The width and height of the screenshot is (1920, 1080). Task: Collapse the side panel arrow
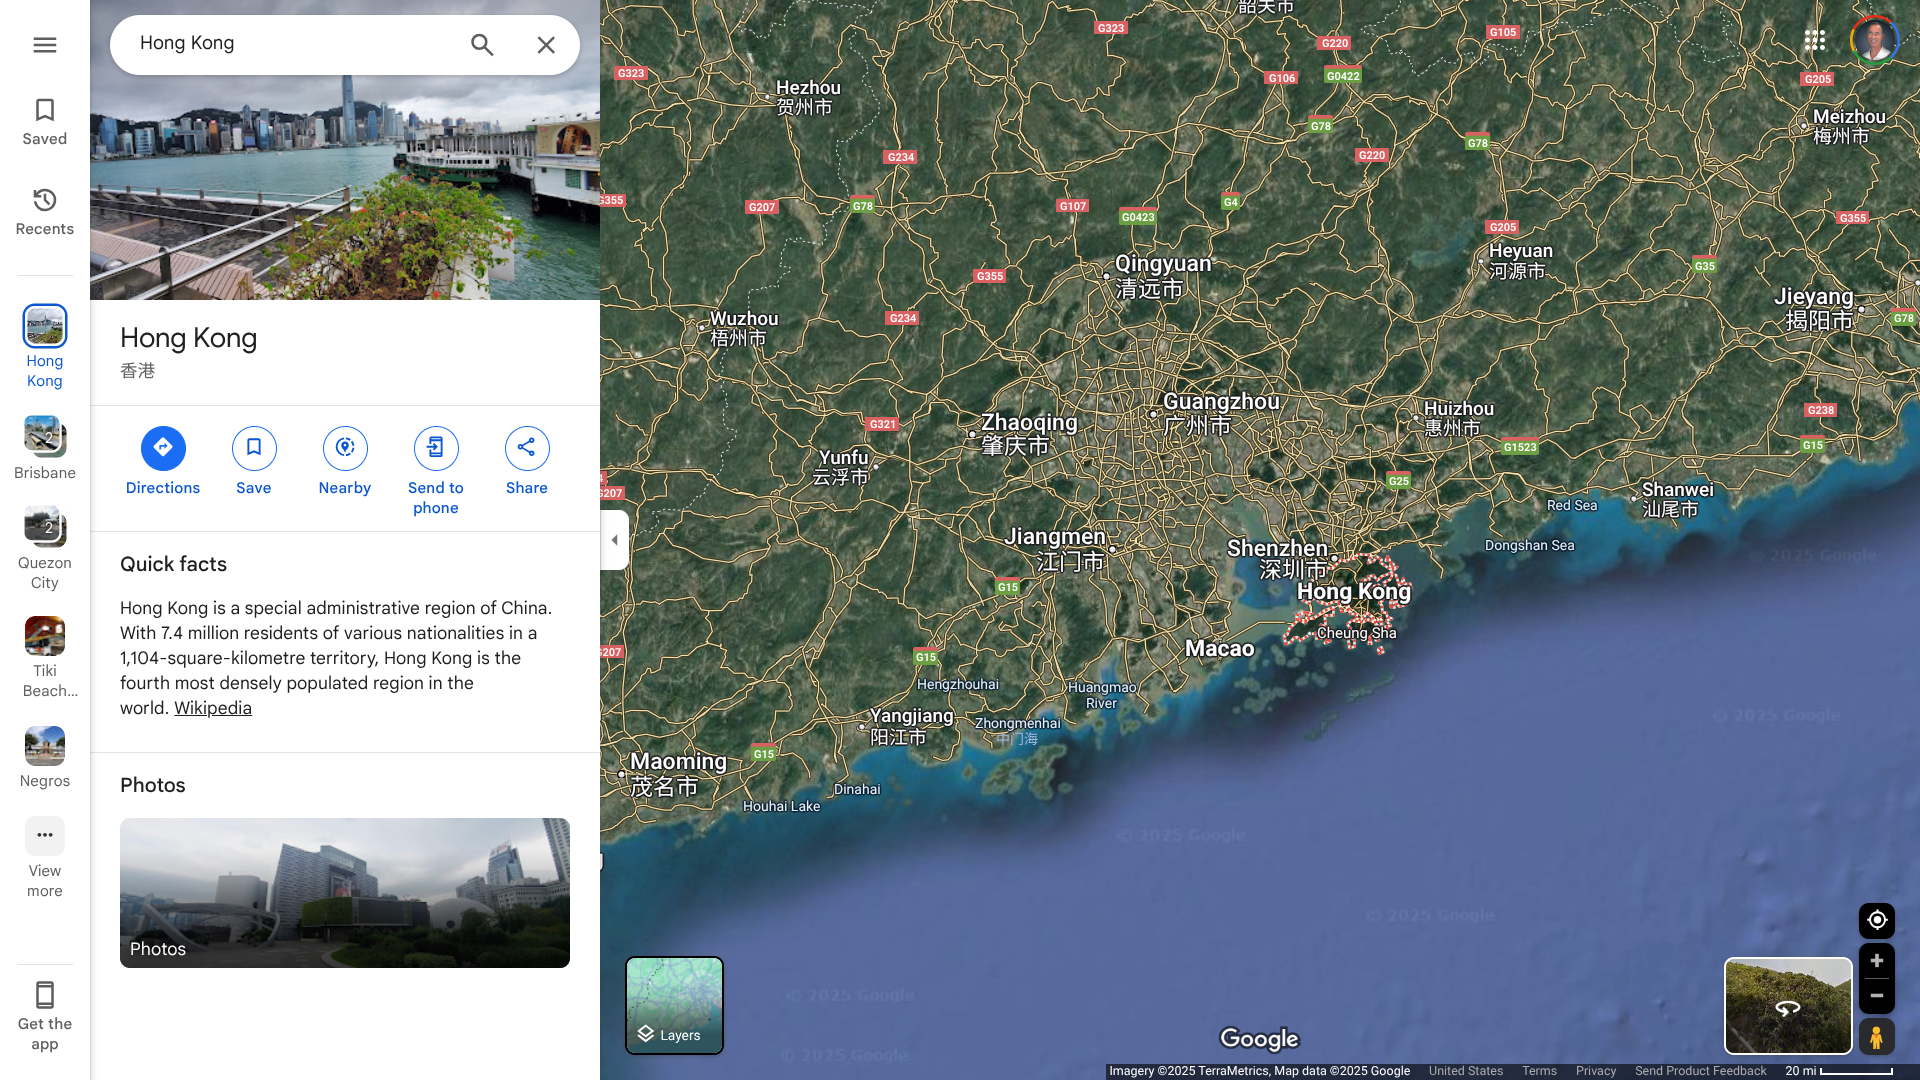point(614,540)
